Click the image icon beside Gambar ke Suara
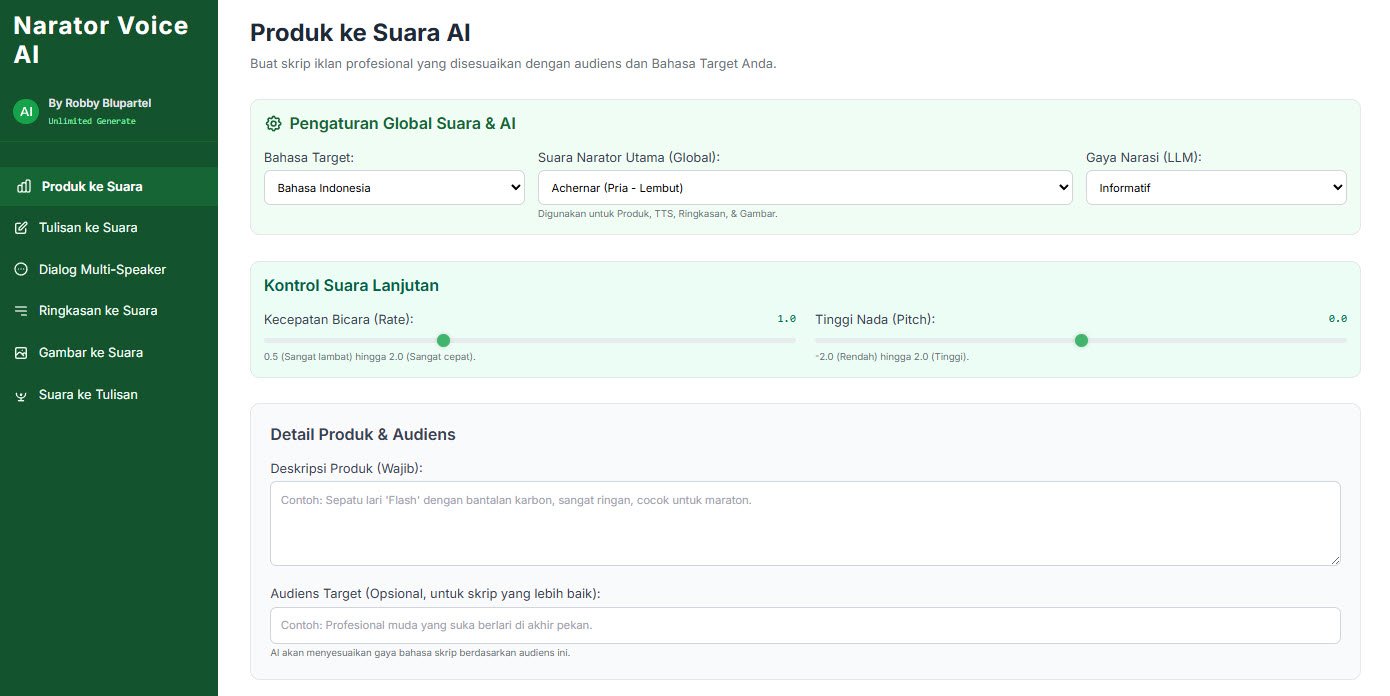This screenshot has width=1390, height=696. [21, 353]
